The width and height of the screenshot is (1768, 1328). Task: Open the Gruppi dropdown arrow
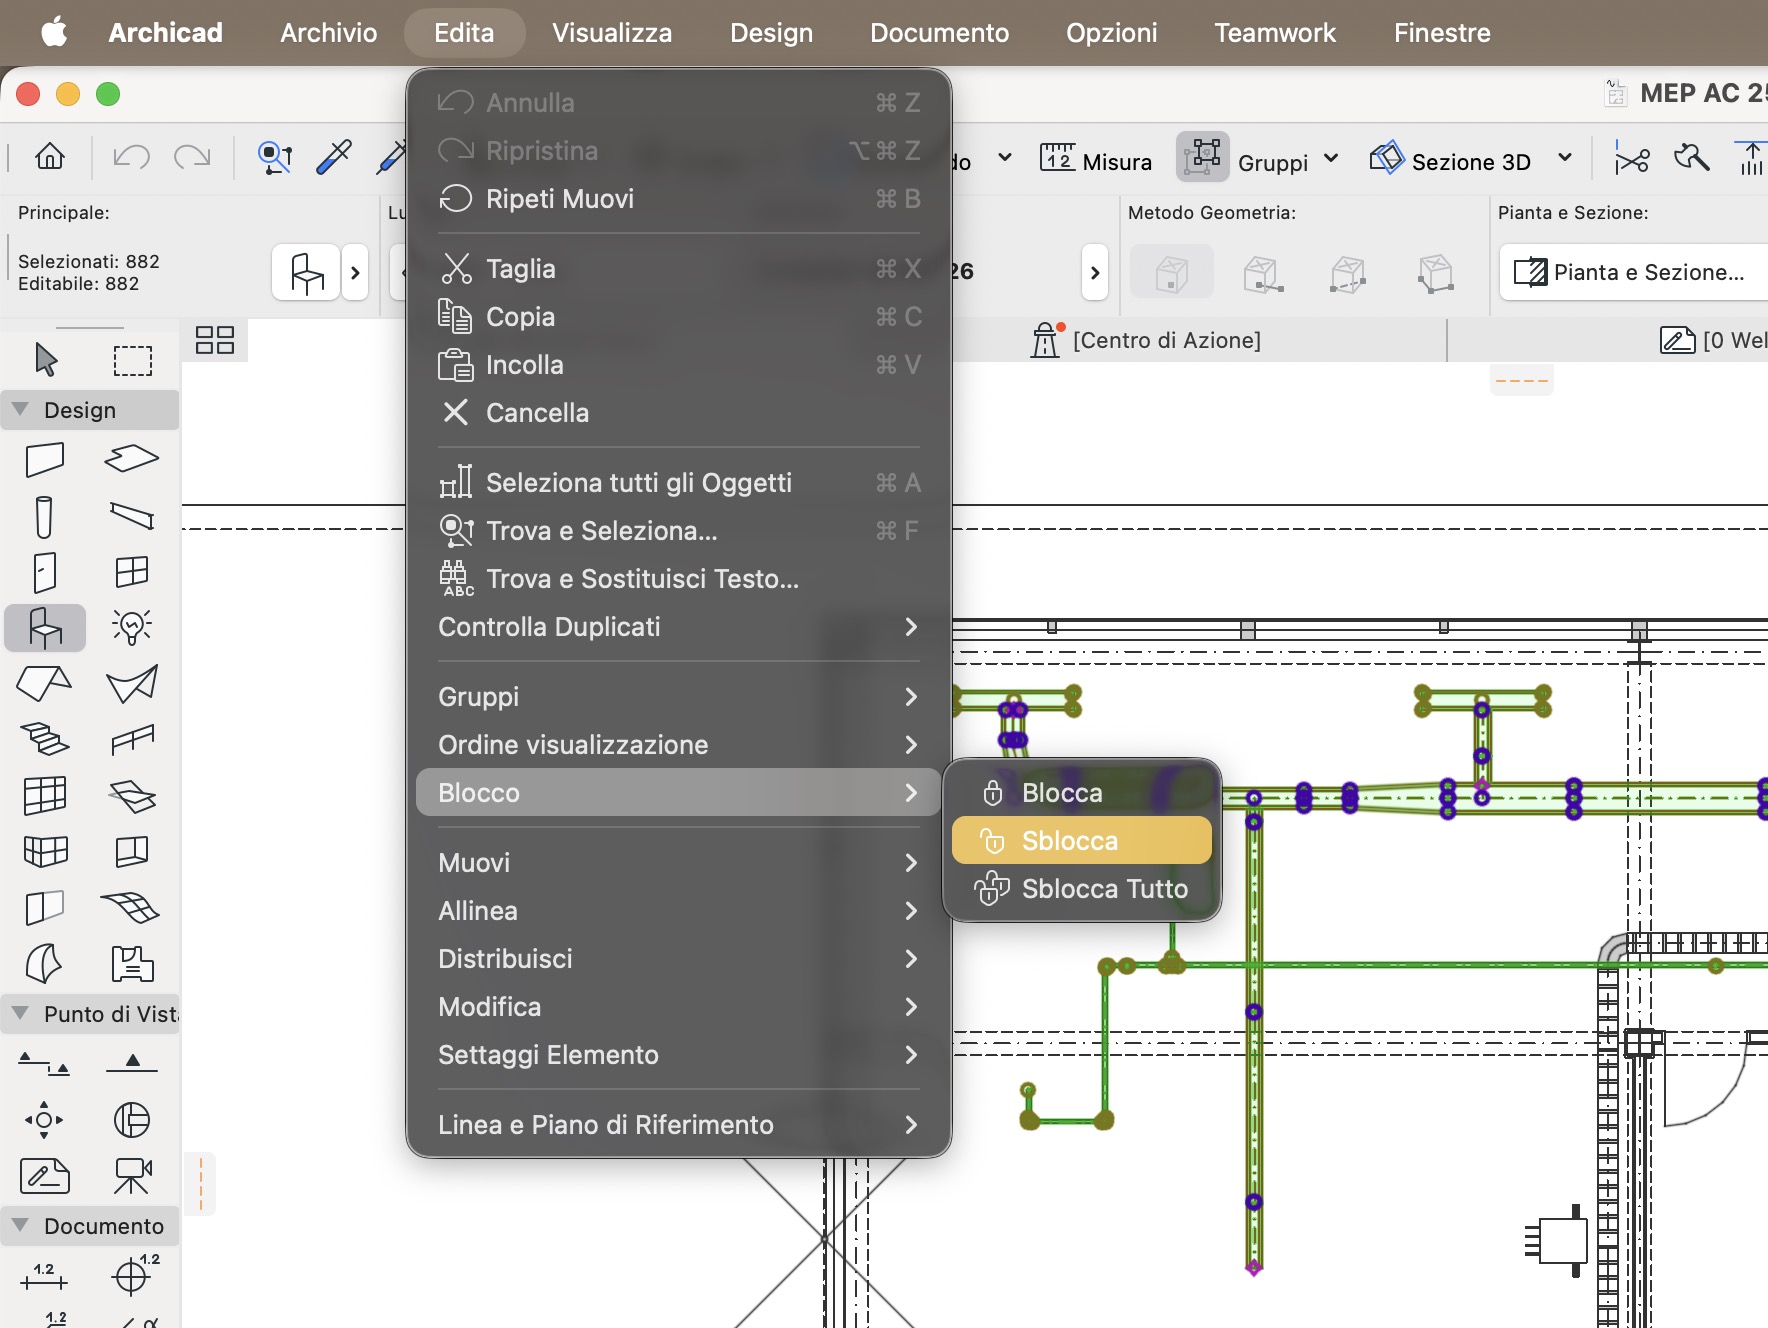coord(1331,159)
